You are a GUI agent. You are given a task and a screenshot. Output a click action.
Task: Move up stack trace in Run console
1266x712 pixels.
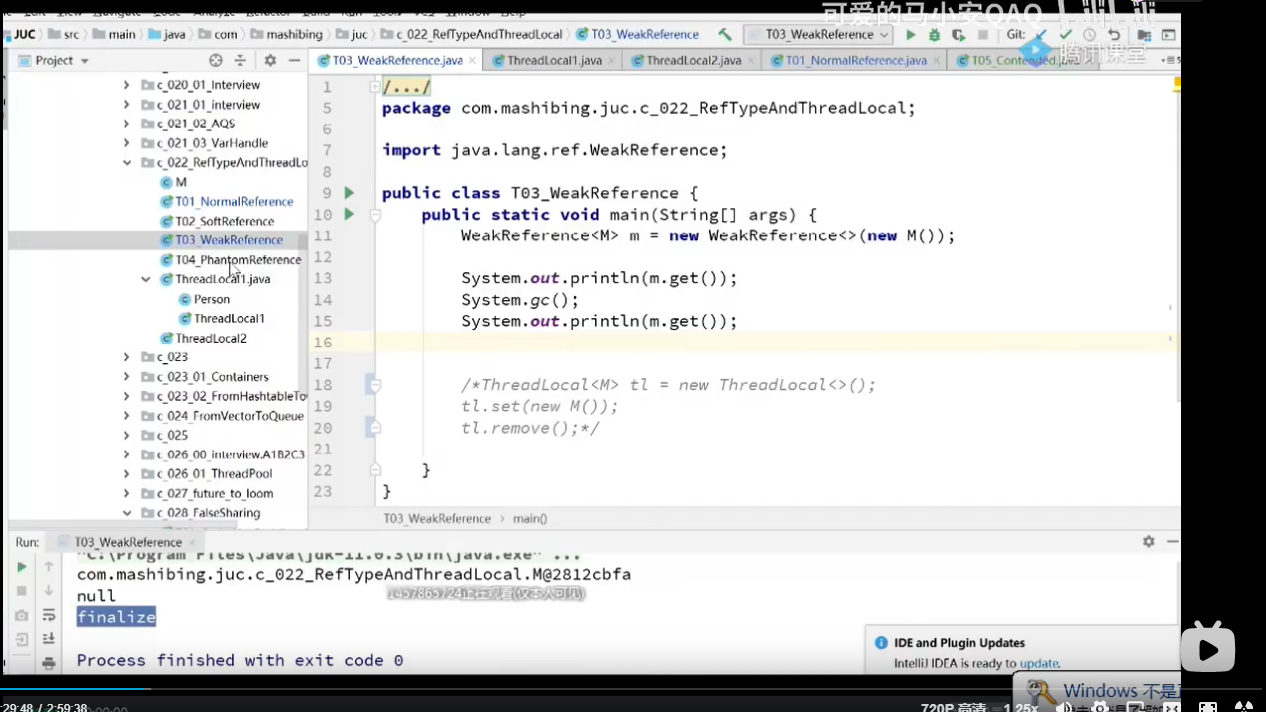48,567
